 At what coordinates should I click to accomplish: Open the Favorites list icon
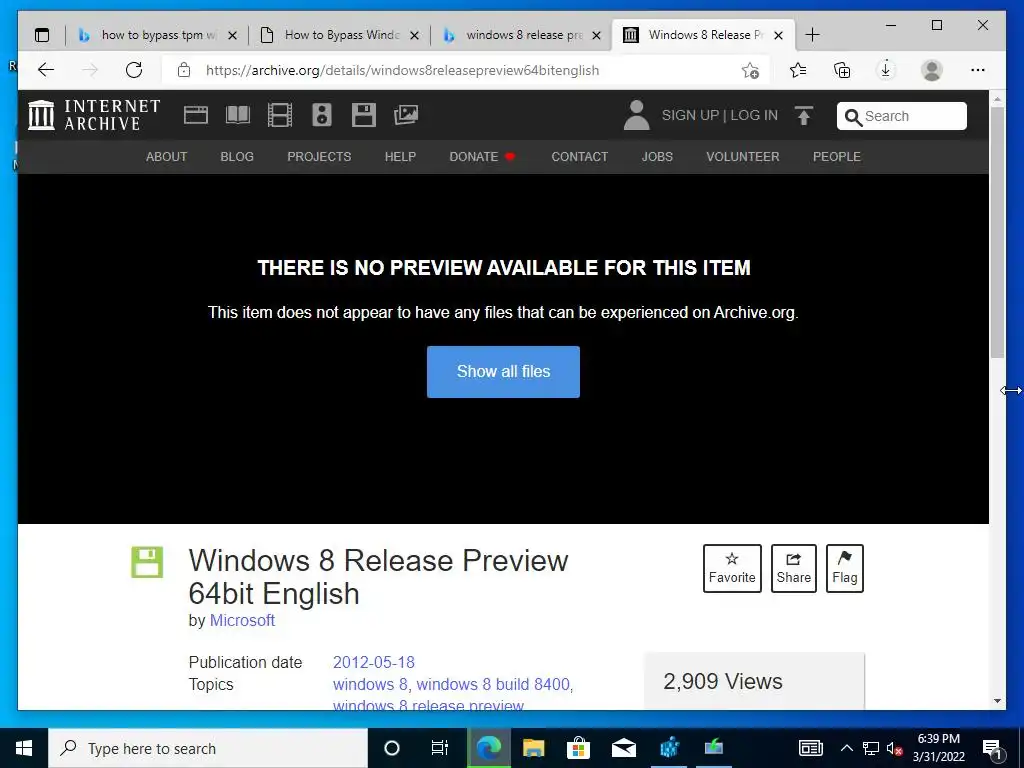[797, 70]
